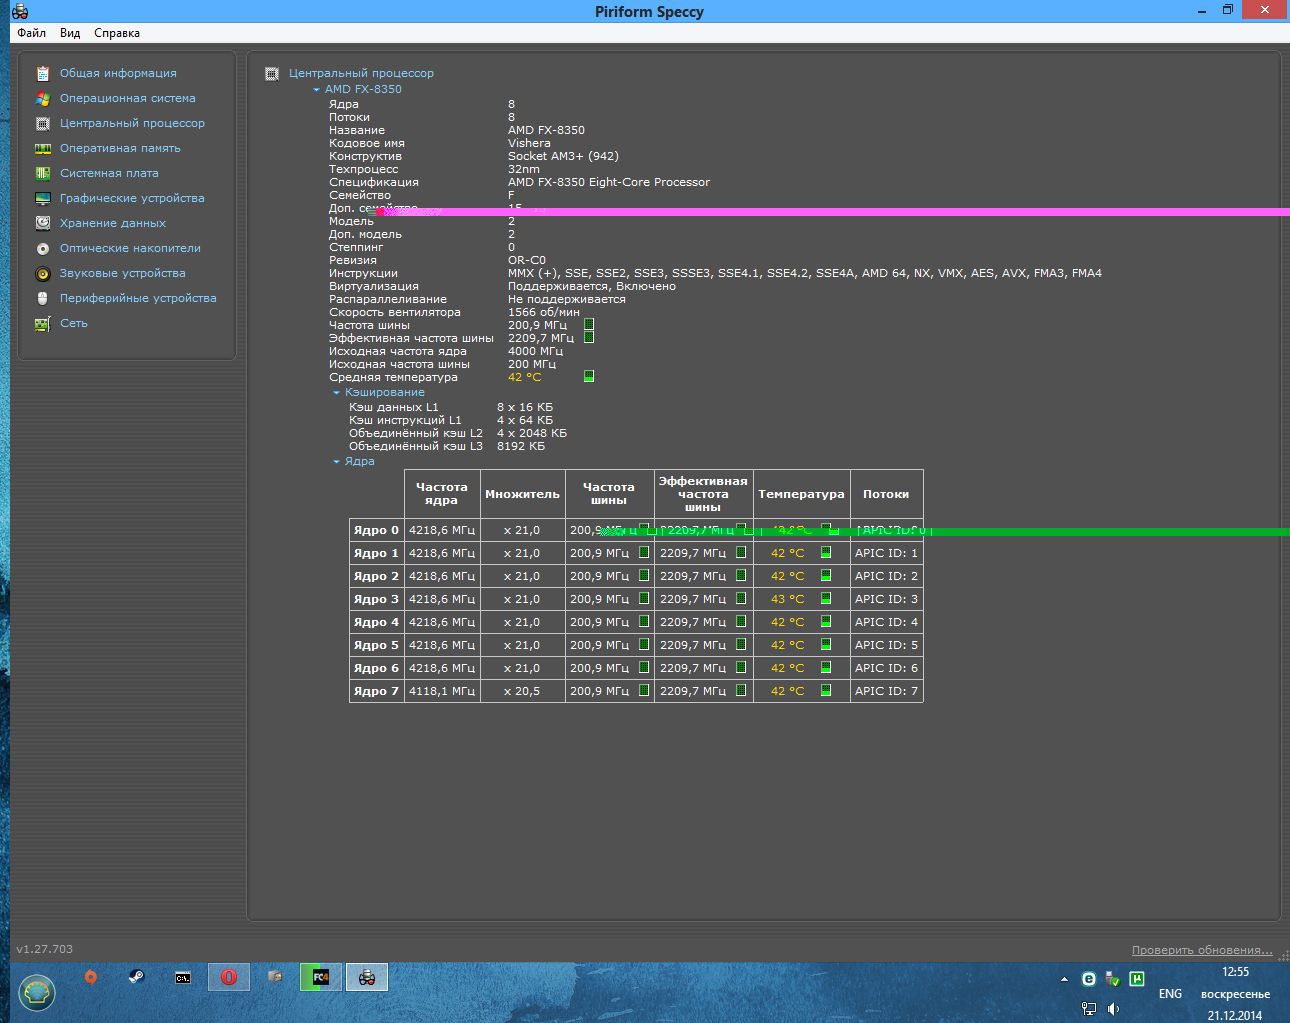
Task: Toggle the Ядро 1 bus frequency graph icon
Action: point(644,552)
